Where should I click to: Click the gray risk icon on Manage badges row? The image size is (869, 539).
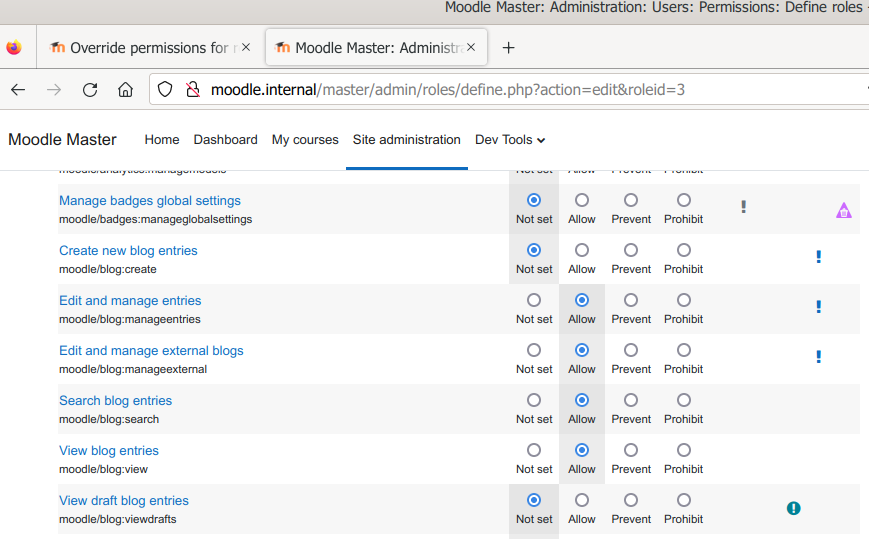744,207
